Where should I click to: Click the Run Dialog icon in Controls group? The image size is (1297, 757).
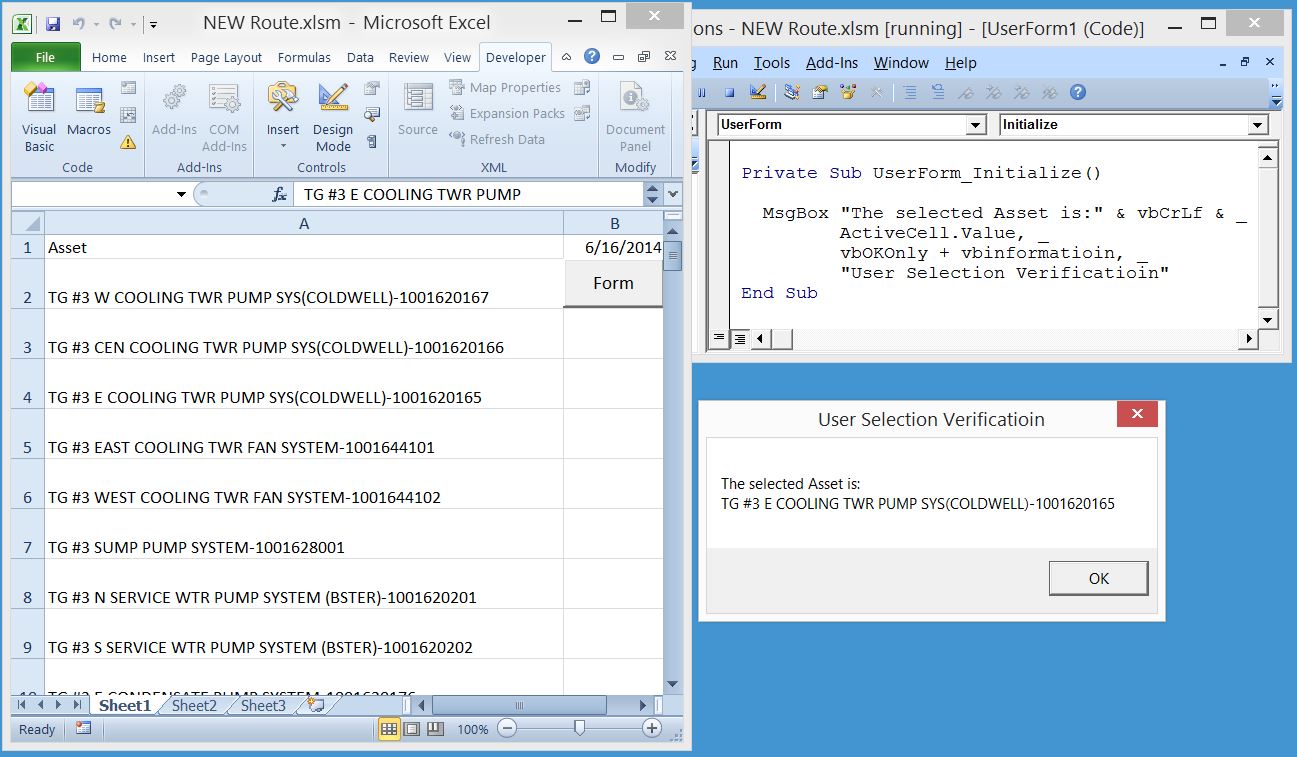click(372, 142)
